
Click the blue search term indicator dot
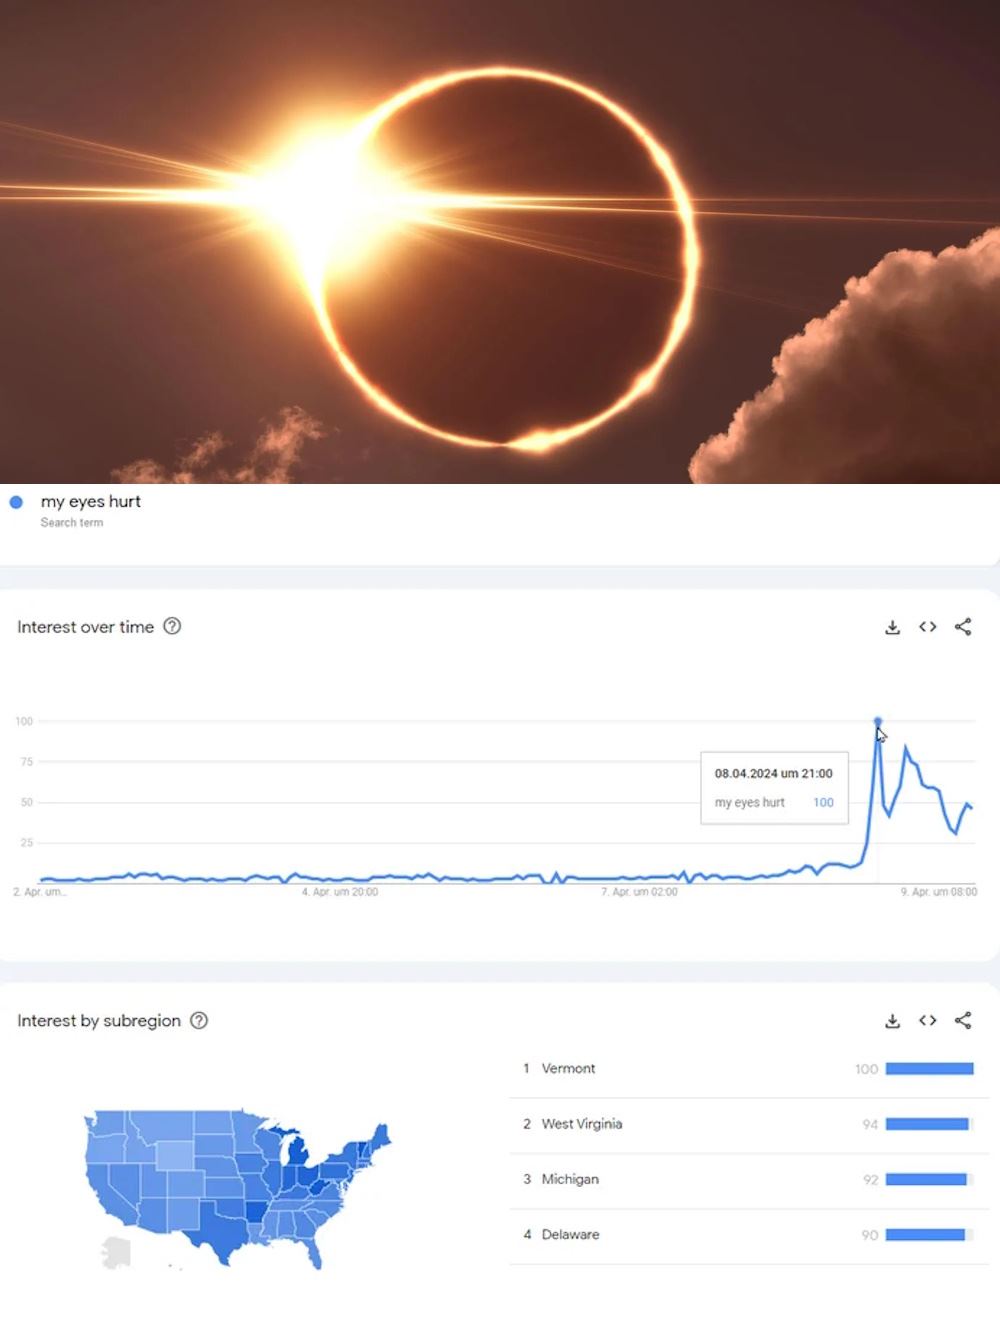click(15, 501)
